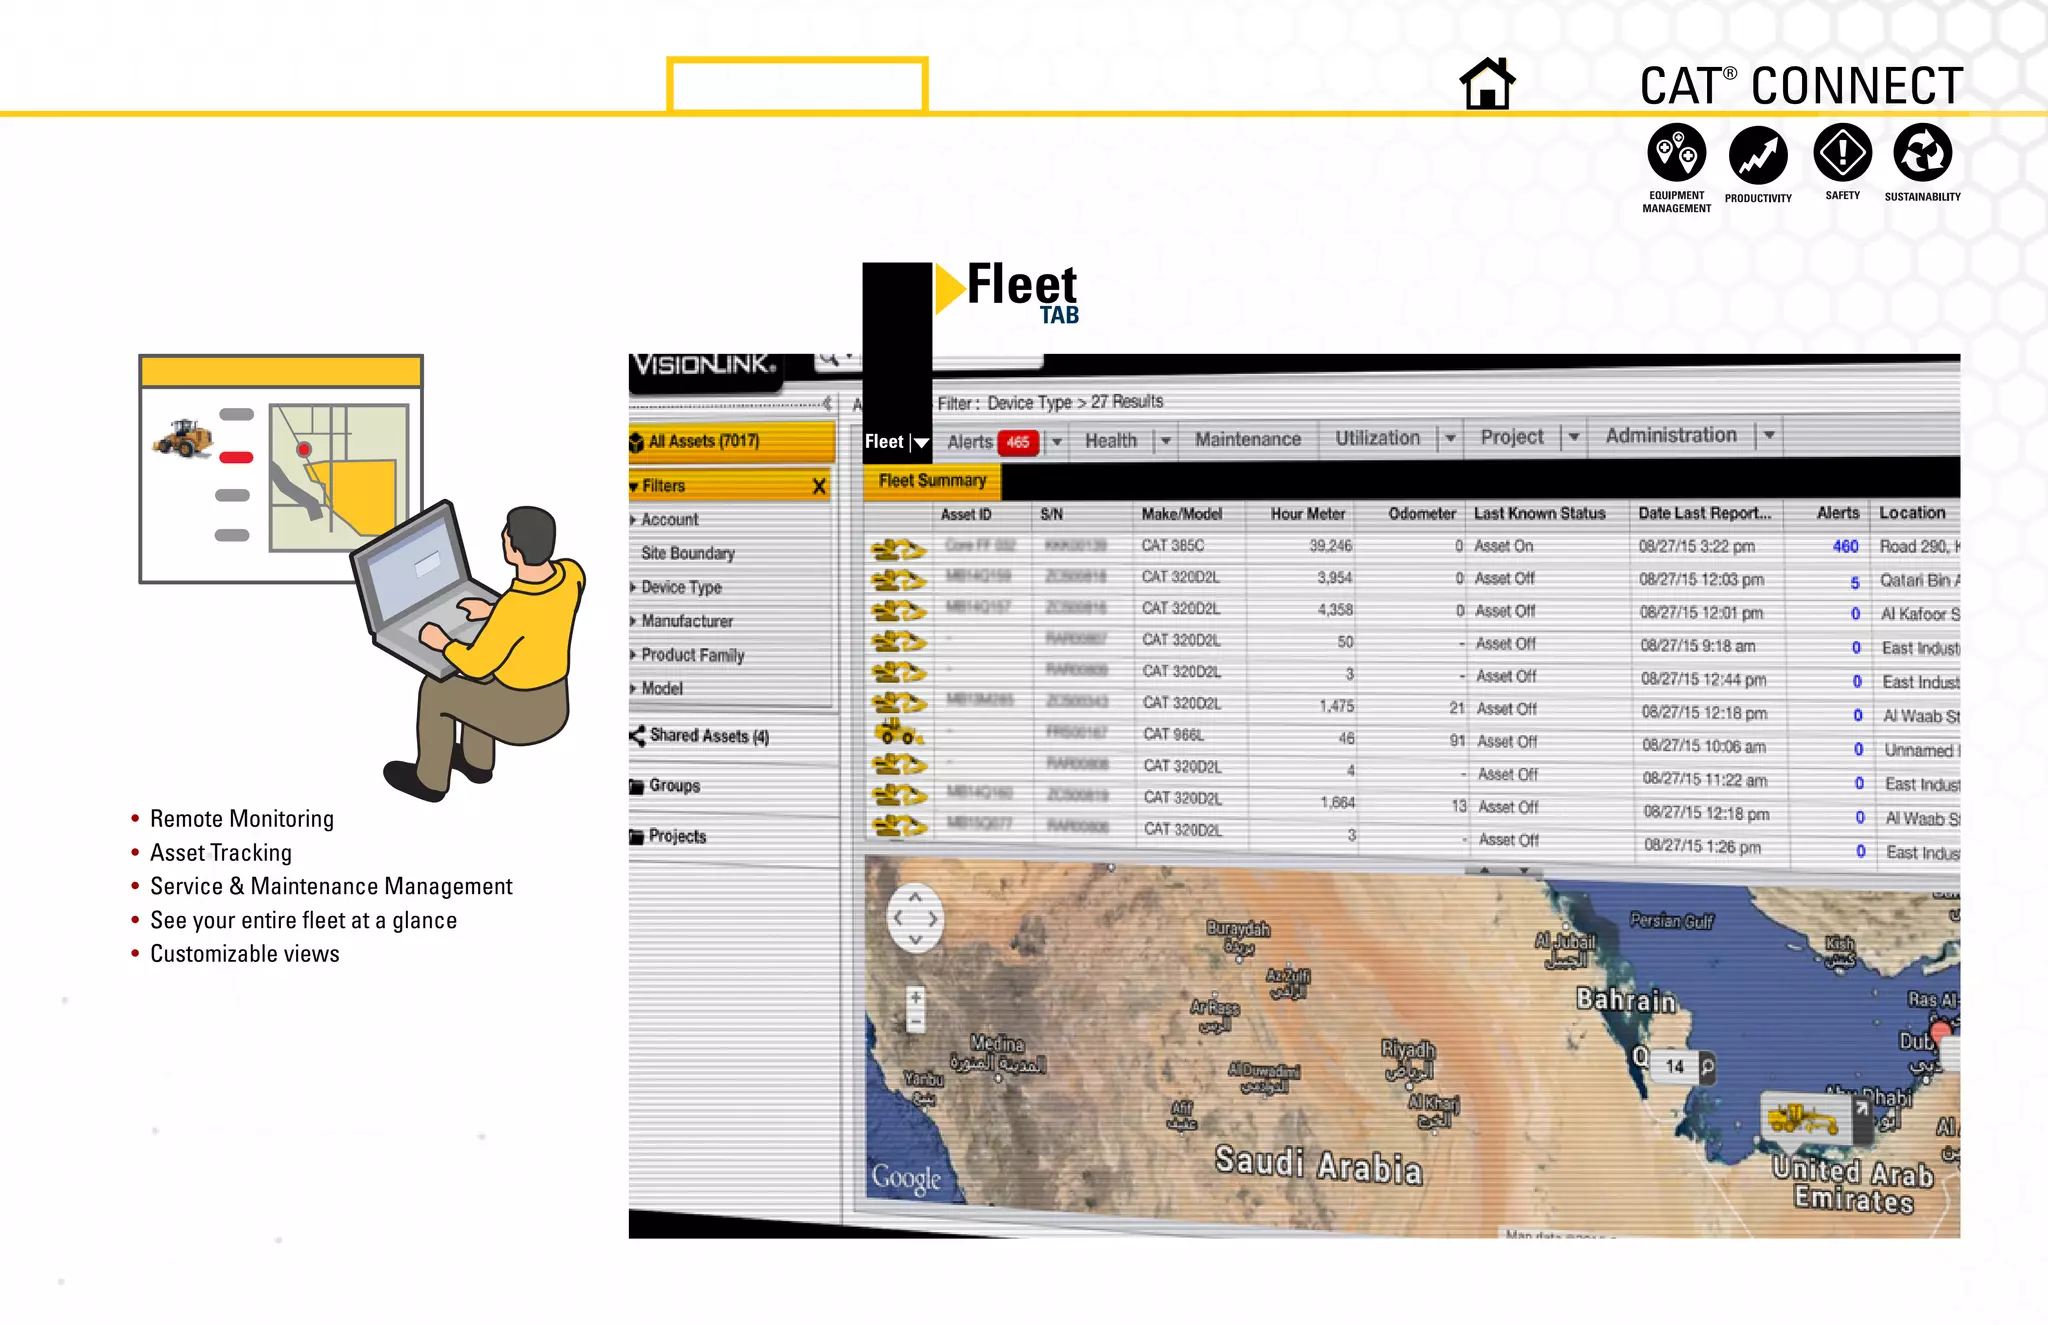Select All Assets (7017) item

[703, 441]
